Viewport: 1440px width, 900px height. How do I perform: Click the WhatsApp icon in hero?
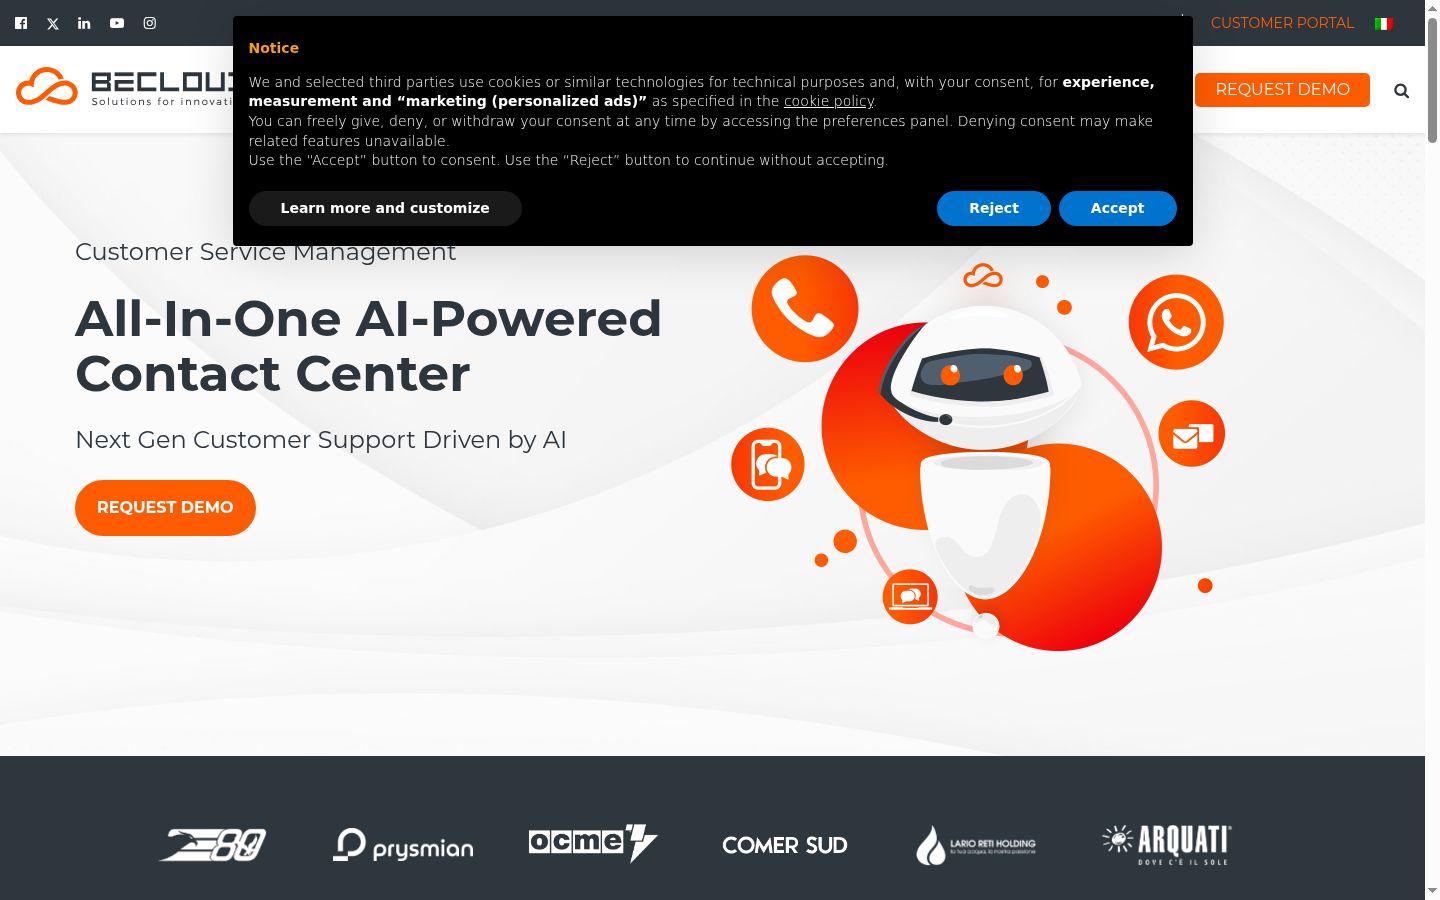pos(1176,322)
